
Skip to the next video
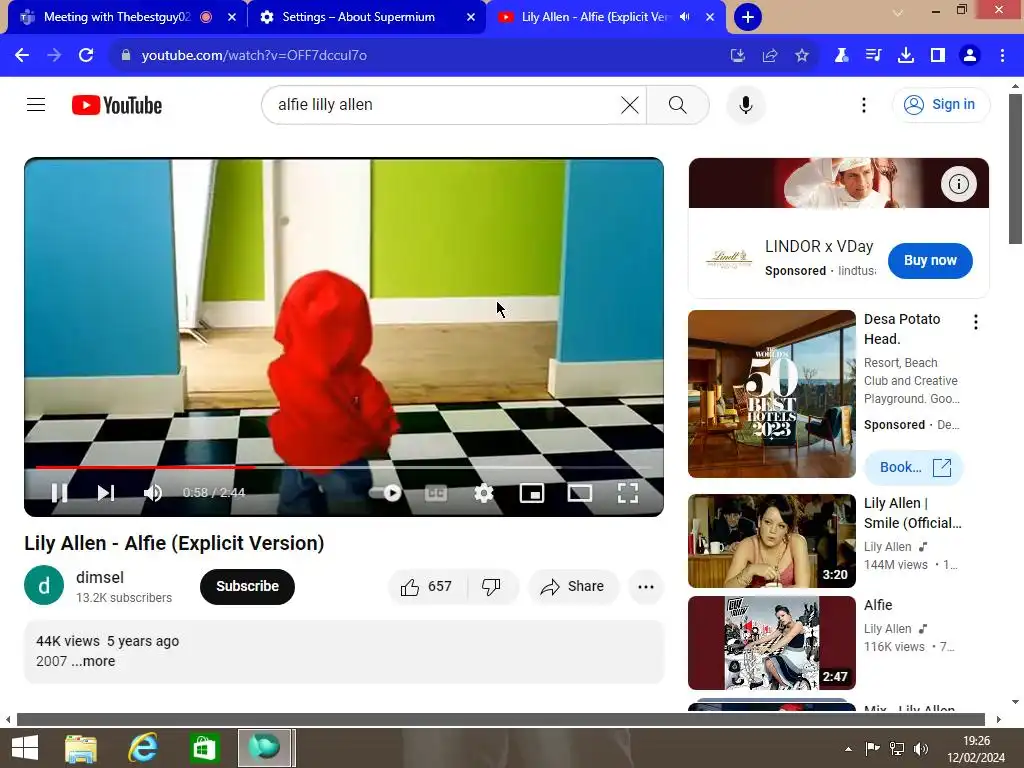coord(106,492)
